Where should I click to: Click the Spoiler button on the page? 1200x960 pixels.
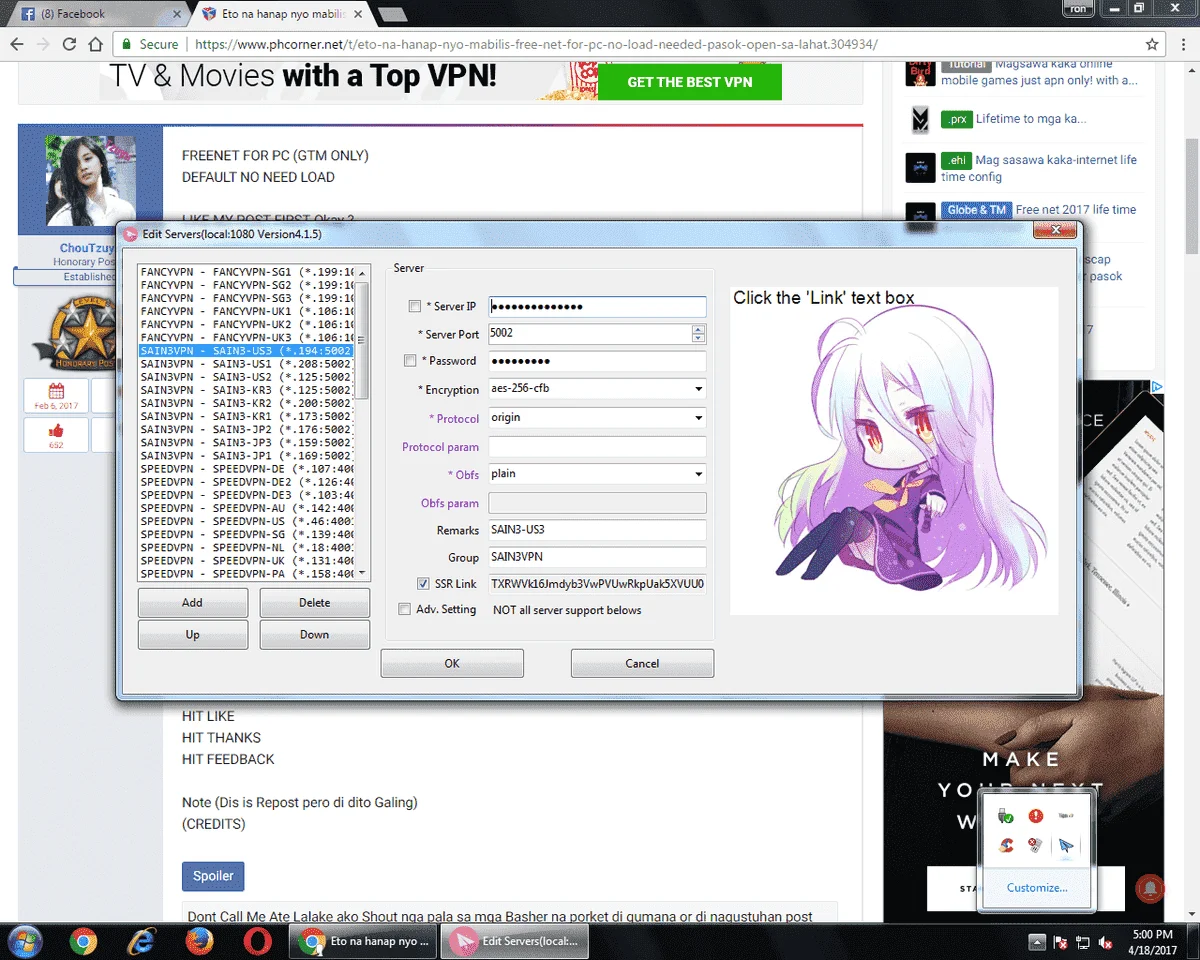(213, 876)
